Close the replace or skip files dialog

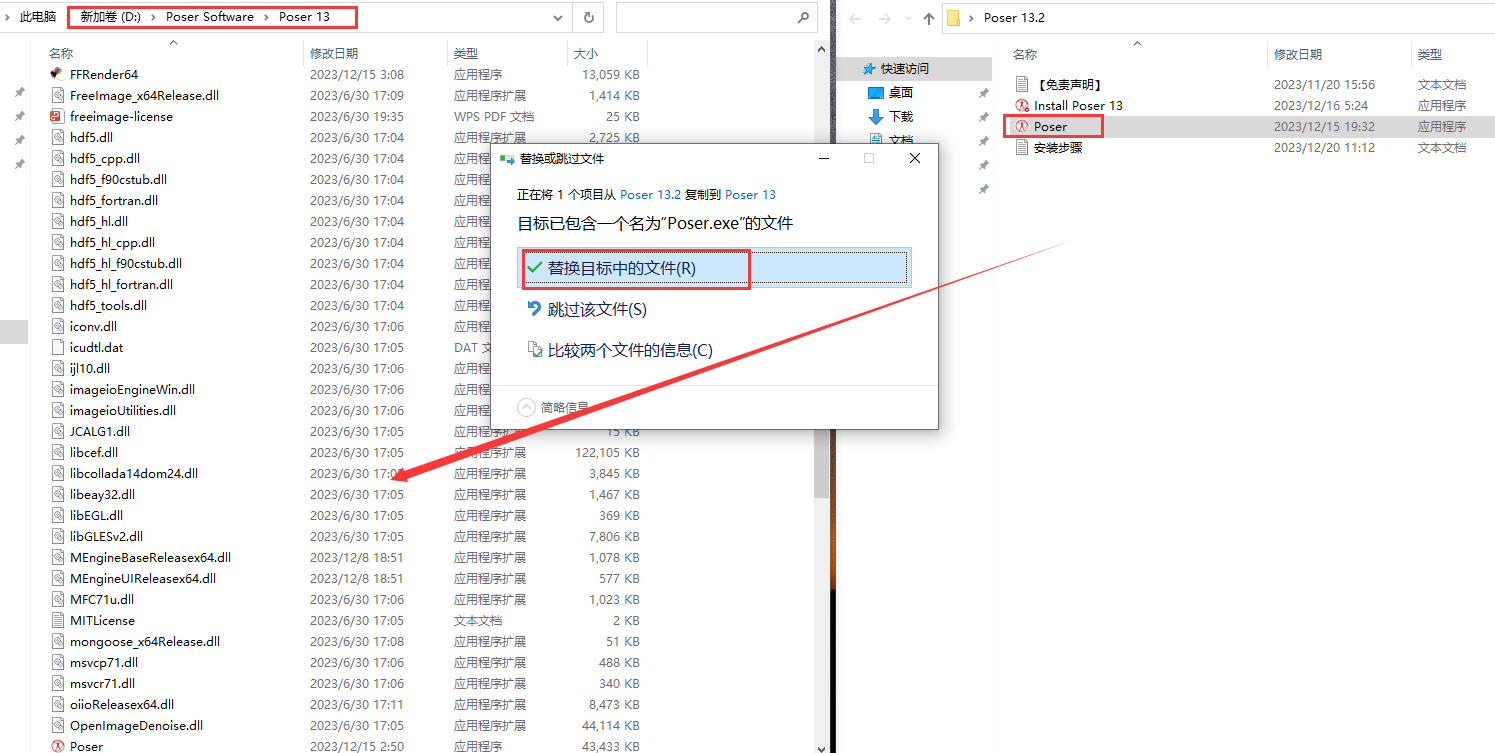pos(915,158)
